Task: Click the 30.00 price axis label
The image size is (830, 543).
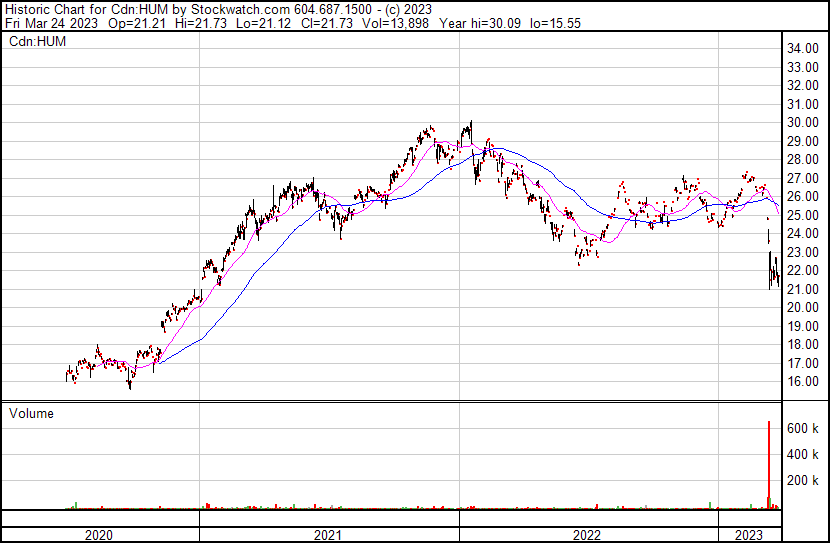Action: pyautogui.click(x=805, y=122)
